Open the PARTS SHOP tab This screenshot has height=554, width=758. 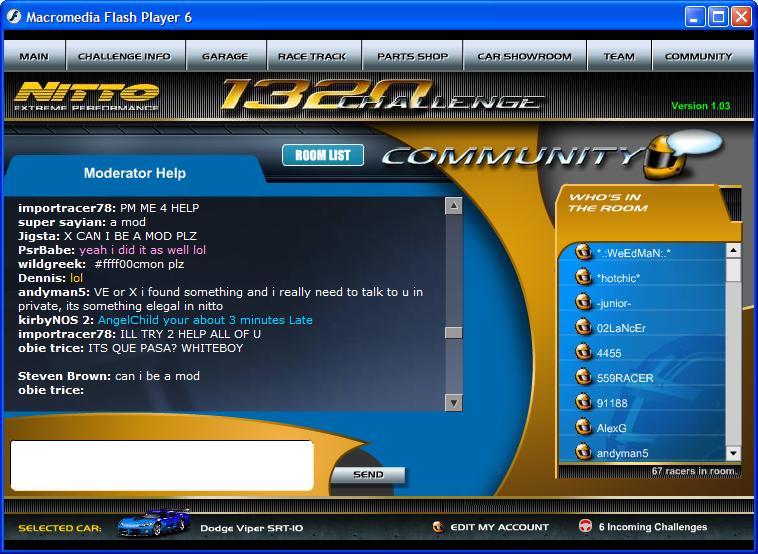412,56
